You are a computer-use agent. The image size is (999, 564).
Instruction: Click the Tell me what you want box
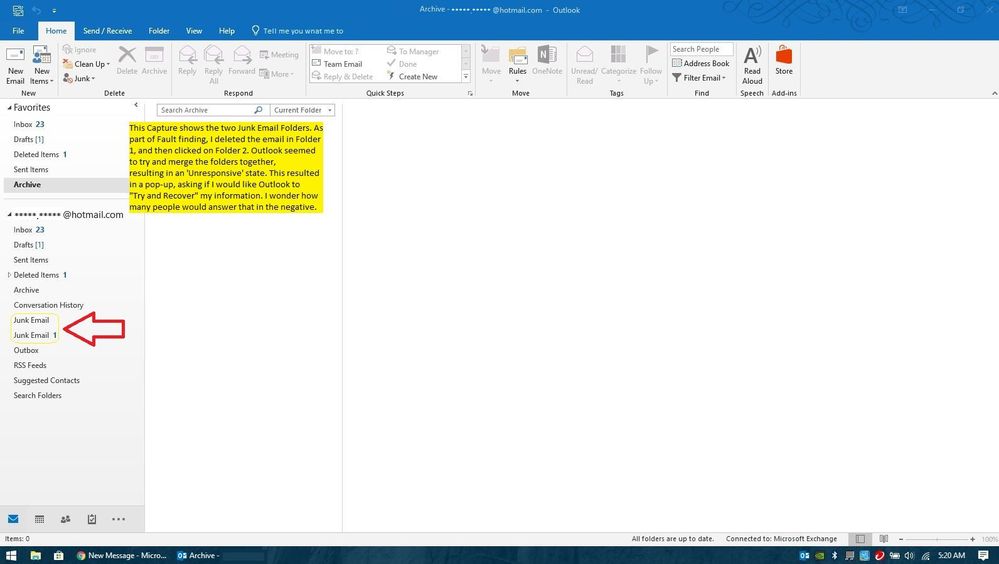click(298, 31)
